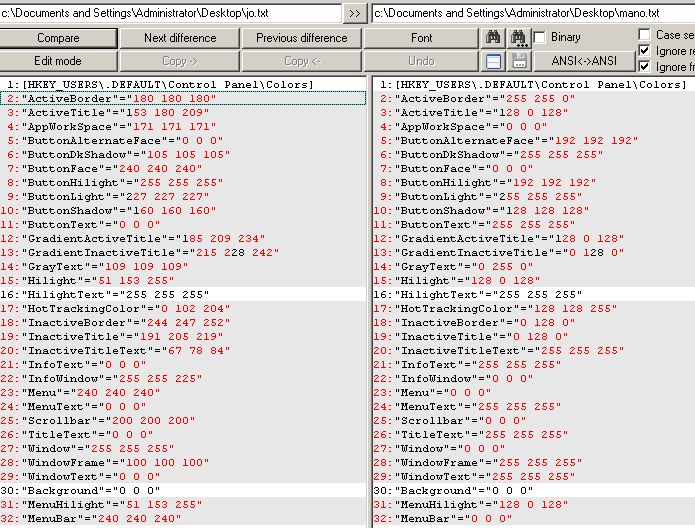Toggle the horizontal pane layout icon

493,61
